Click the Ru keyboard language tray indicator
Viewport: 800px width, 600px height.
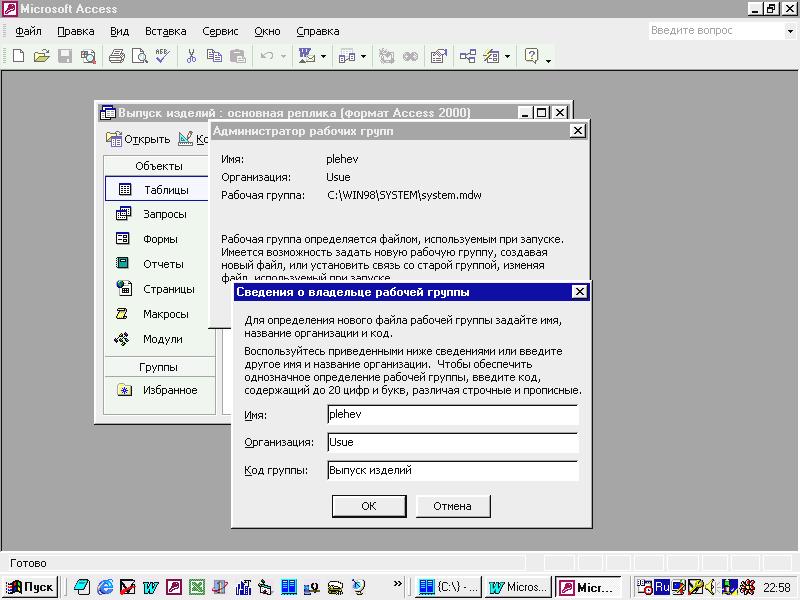click(662, 587)
